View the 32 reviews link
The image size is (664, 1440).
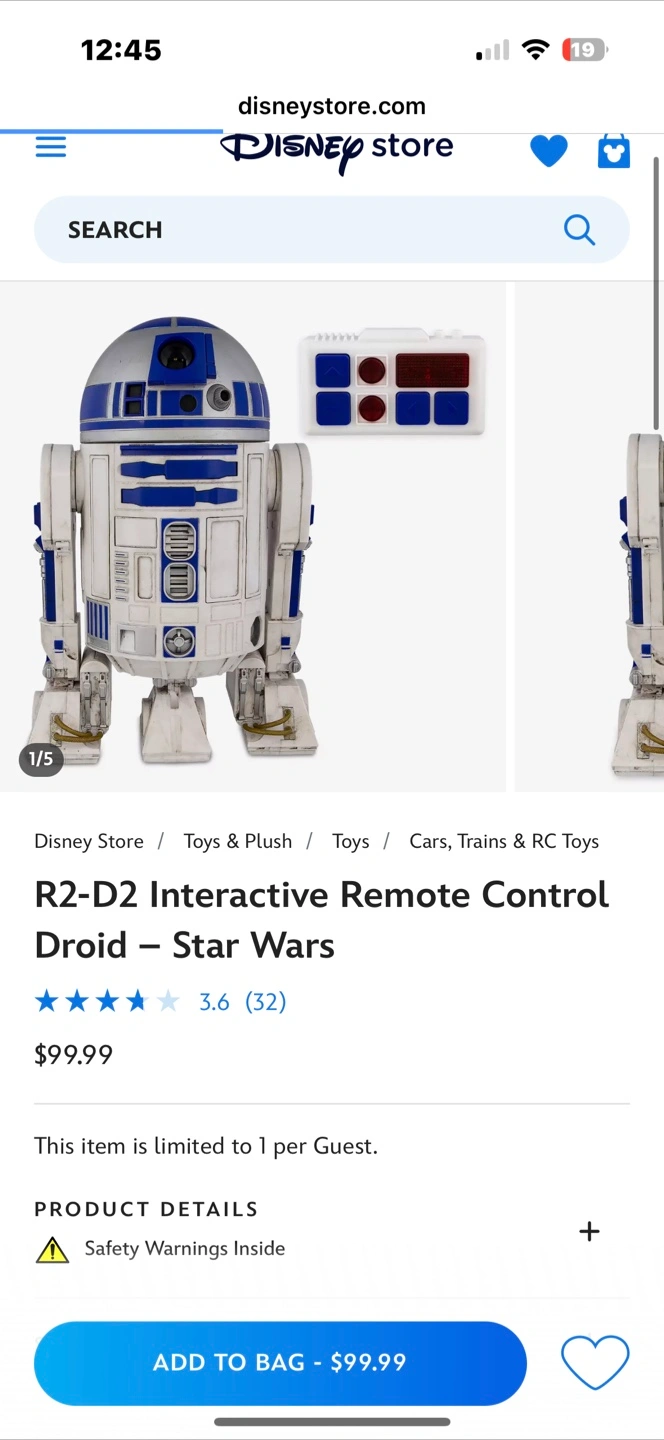[x=266, y=1001]
